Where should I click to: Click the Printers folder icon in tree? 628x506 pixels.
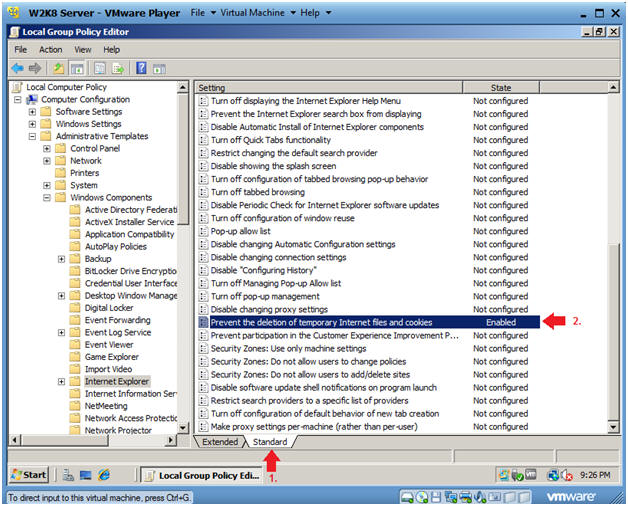(60, 173)
